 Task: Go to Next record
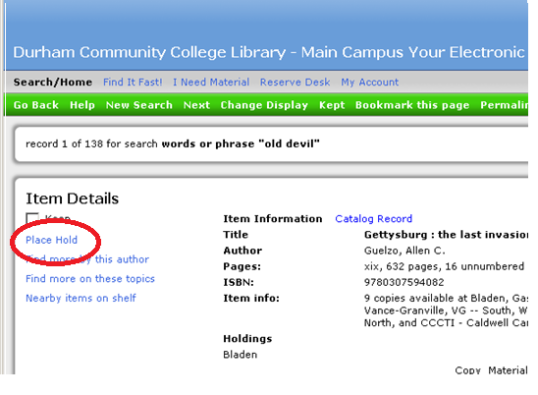pos(196,105)
